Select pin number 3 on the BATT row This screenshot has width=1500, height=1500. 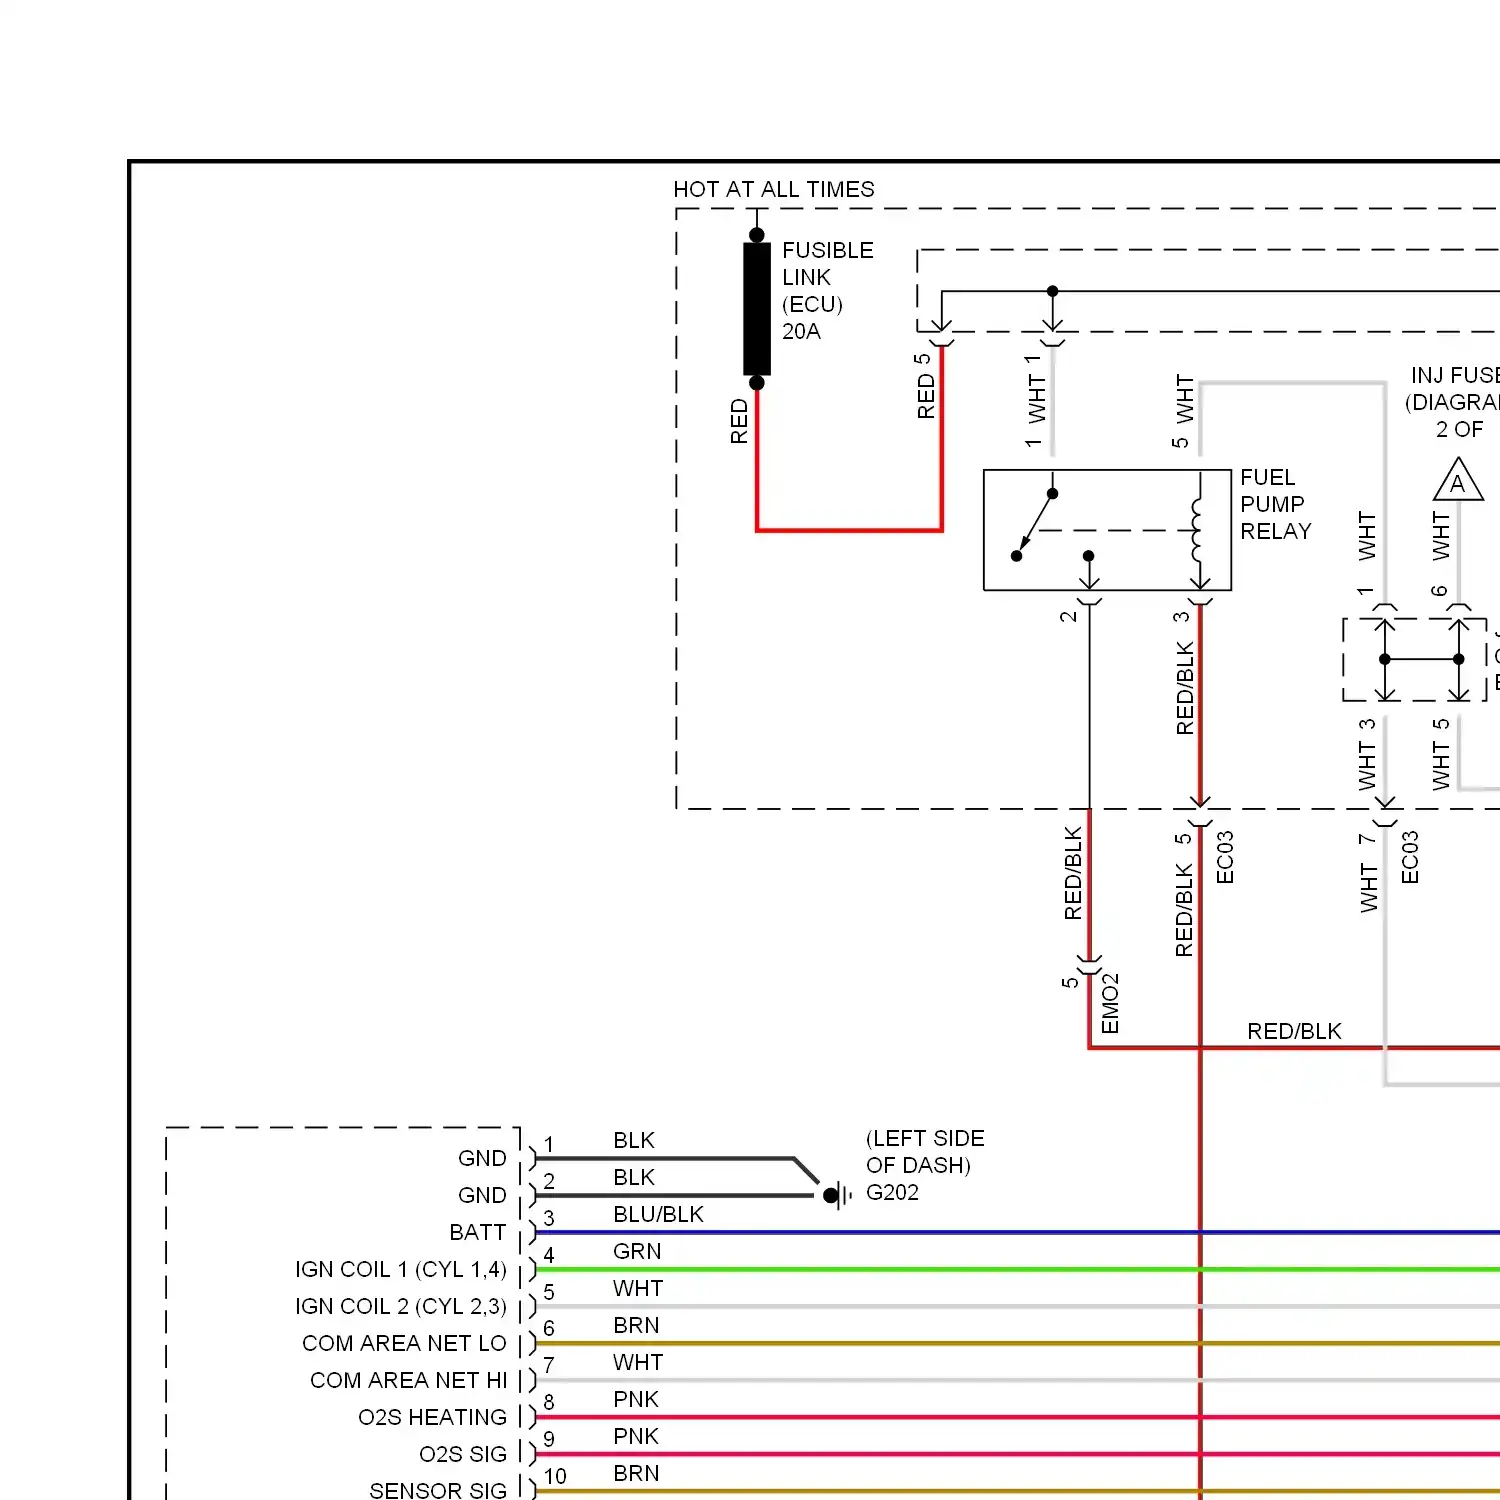[549, 1218]
